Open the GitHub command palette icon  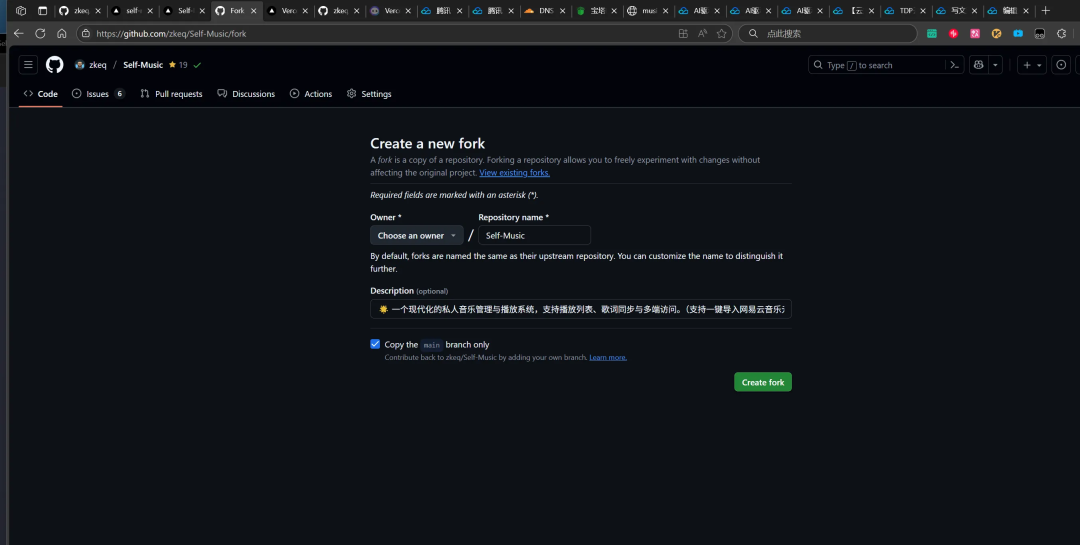pyautogui.click(x=955, y=65)
